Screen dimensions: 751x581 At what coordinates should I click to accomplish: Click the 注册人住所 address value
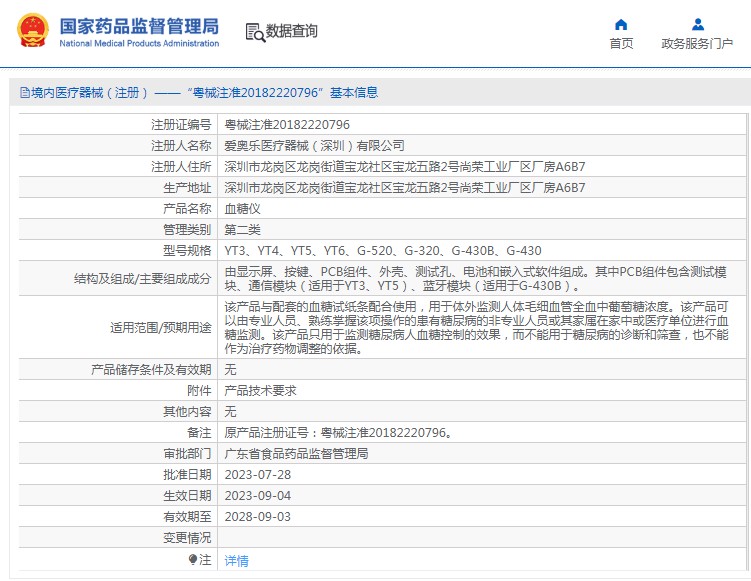coord(405,167)
